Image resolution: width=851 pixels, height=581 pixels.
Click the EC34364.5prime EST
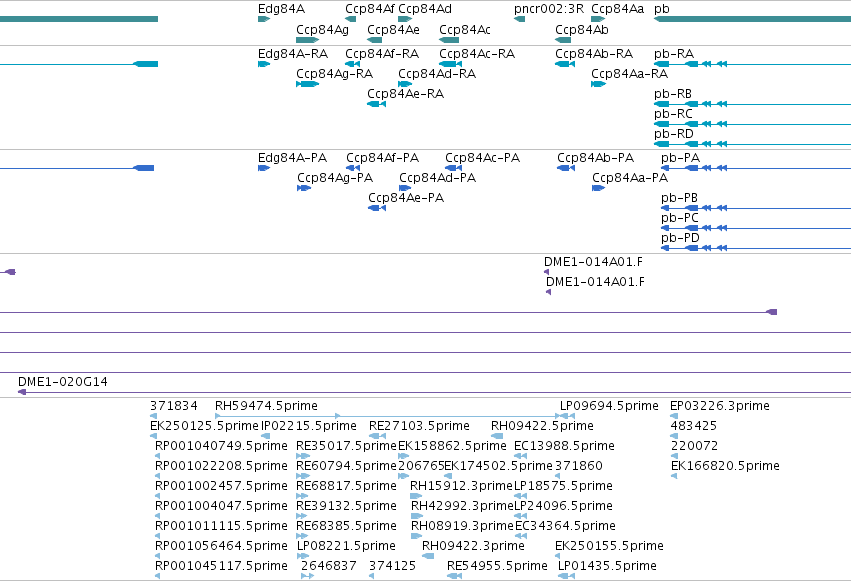click(520, 536)
